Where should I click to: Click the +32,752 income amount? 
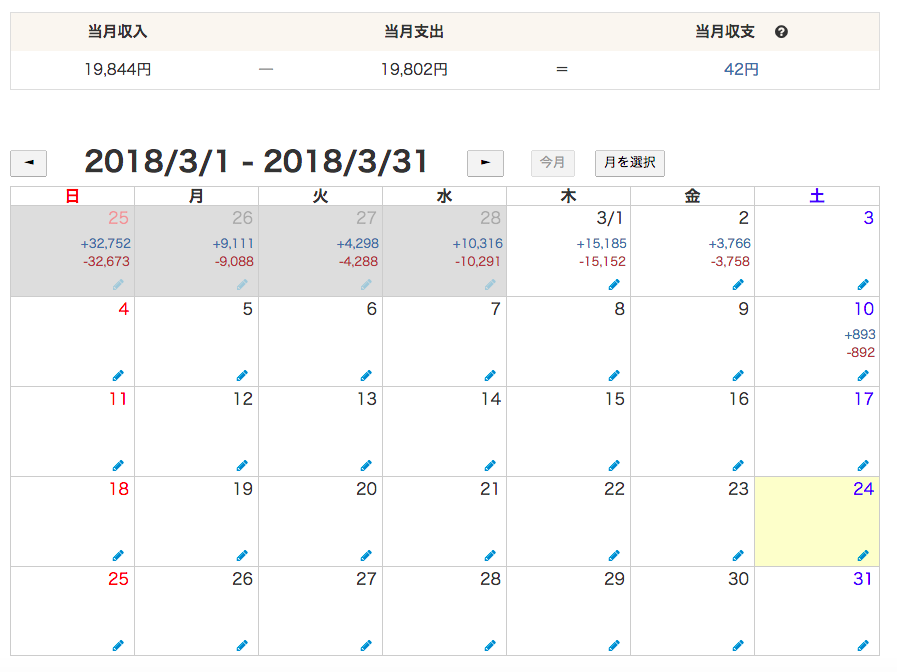[x=106, y=244]
